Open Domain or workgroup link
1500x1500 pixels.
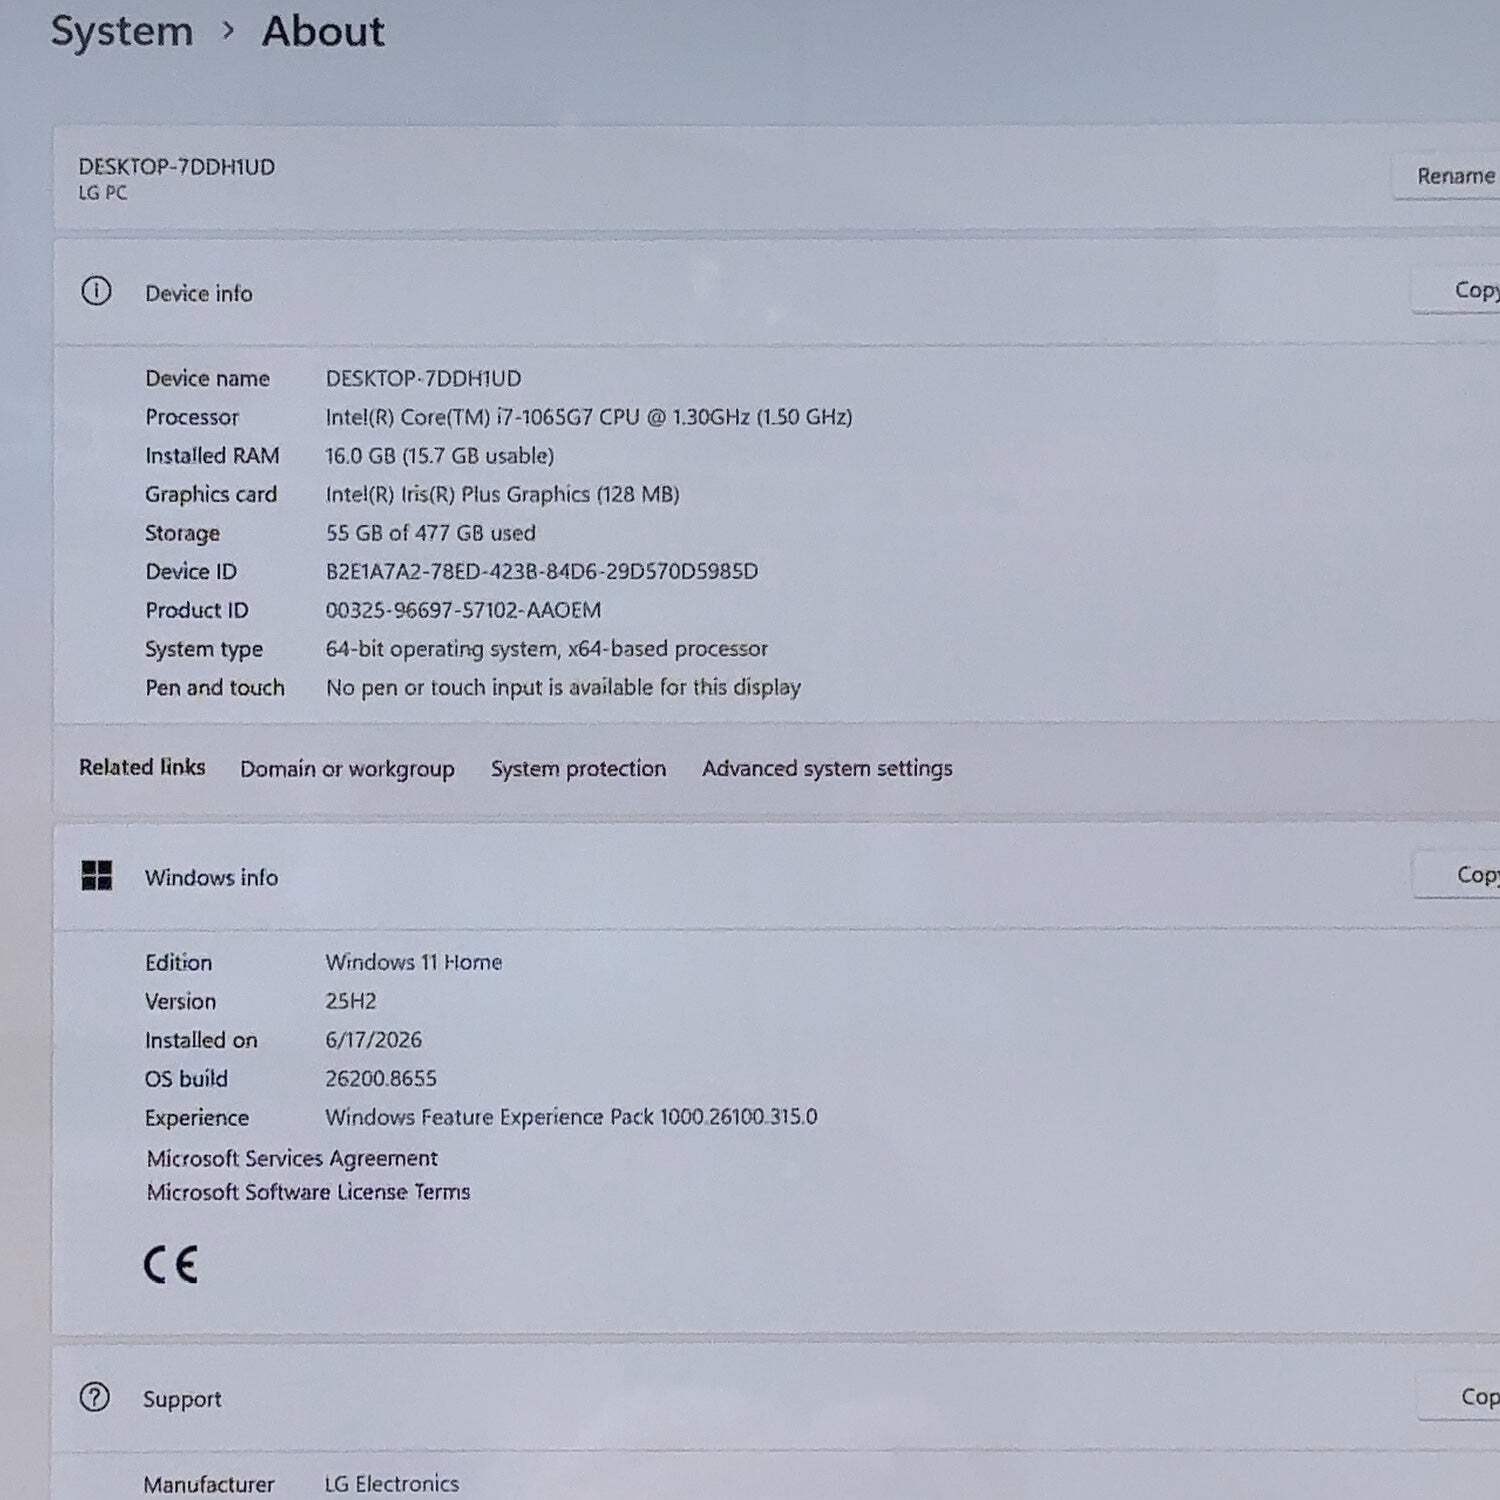coord(347,768)
